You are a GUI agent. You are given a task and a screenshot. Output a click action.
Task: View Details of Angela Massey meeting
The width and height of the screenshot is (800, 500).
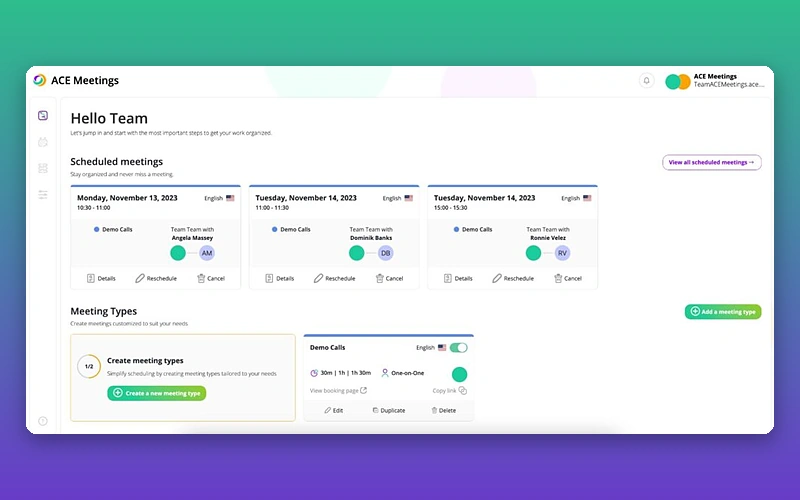101,279
